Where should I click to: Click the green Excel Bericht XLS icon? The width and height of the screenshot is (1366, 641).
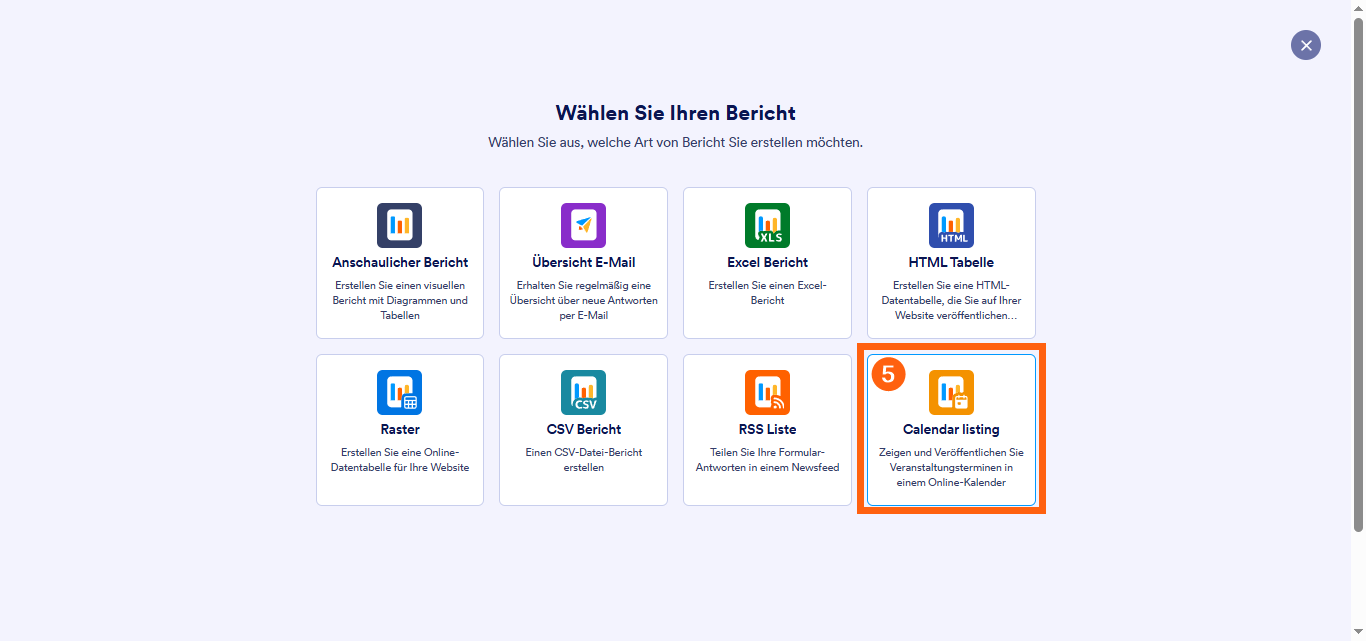(x=767, y=225)
